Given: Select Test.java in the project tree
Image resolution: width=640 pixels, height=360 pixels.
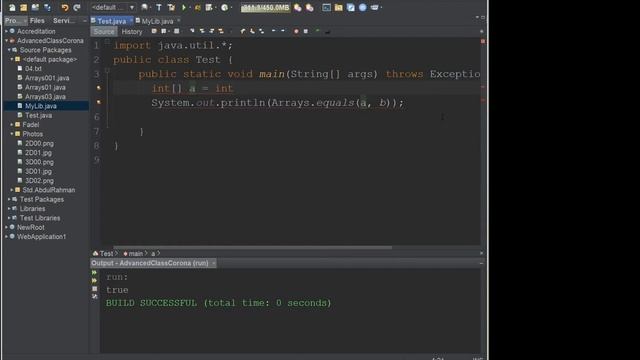Looking at the screenshot, I should tap(38, 116).
